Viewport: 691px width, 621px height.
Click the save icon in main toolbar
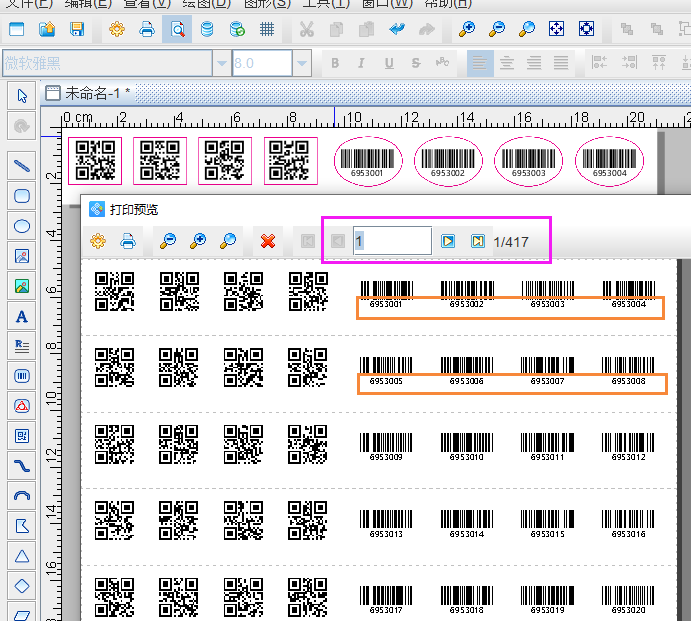pos(76,29)
